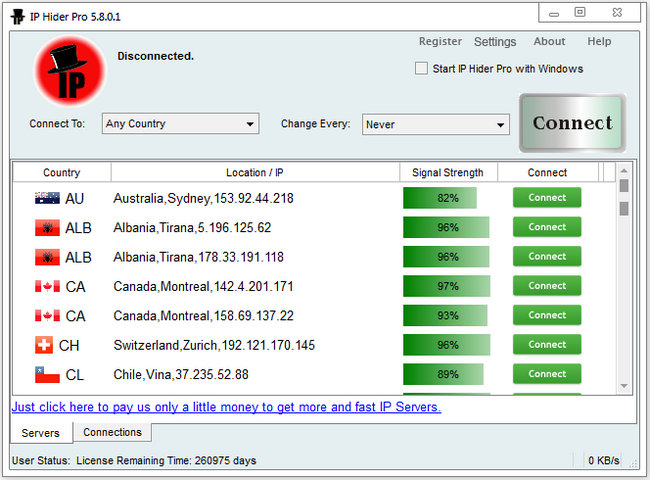
Task: Open the Register menu
Action: pyautogui.click(x=440, y=41)
